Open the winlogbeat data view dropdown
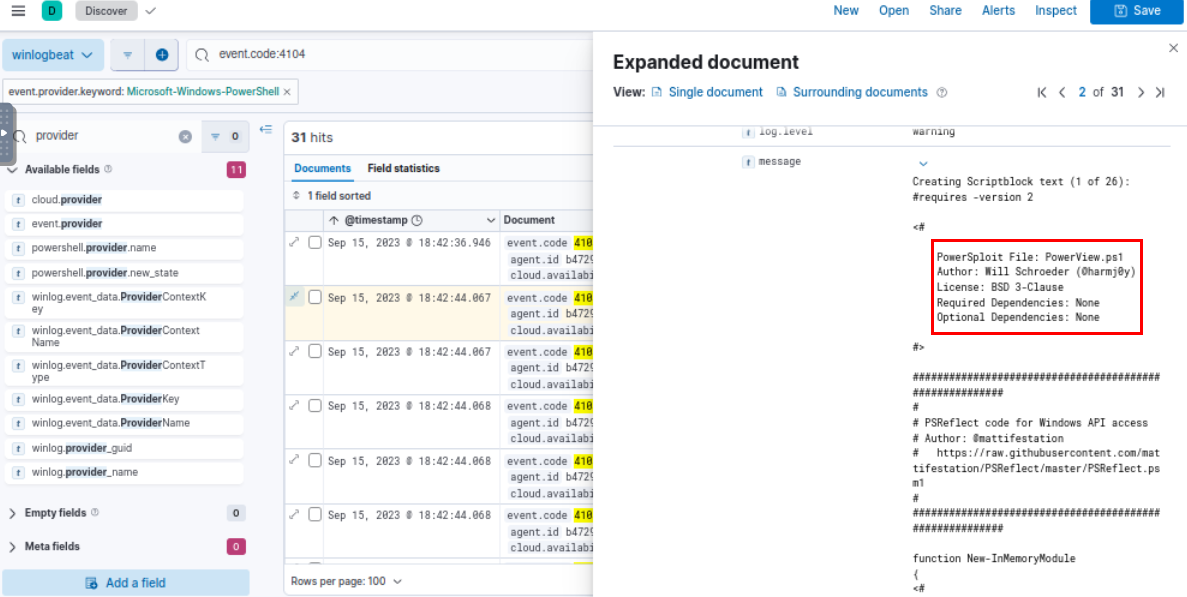The height and width of the screenshot is (597, 1187). (x=53, y=54)
